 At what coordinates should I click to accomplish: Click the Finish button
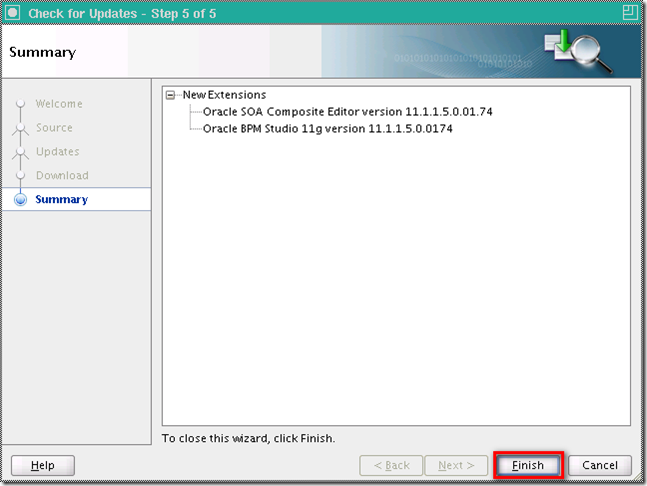[x=528, y=465]
